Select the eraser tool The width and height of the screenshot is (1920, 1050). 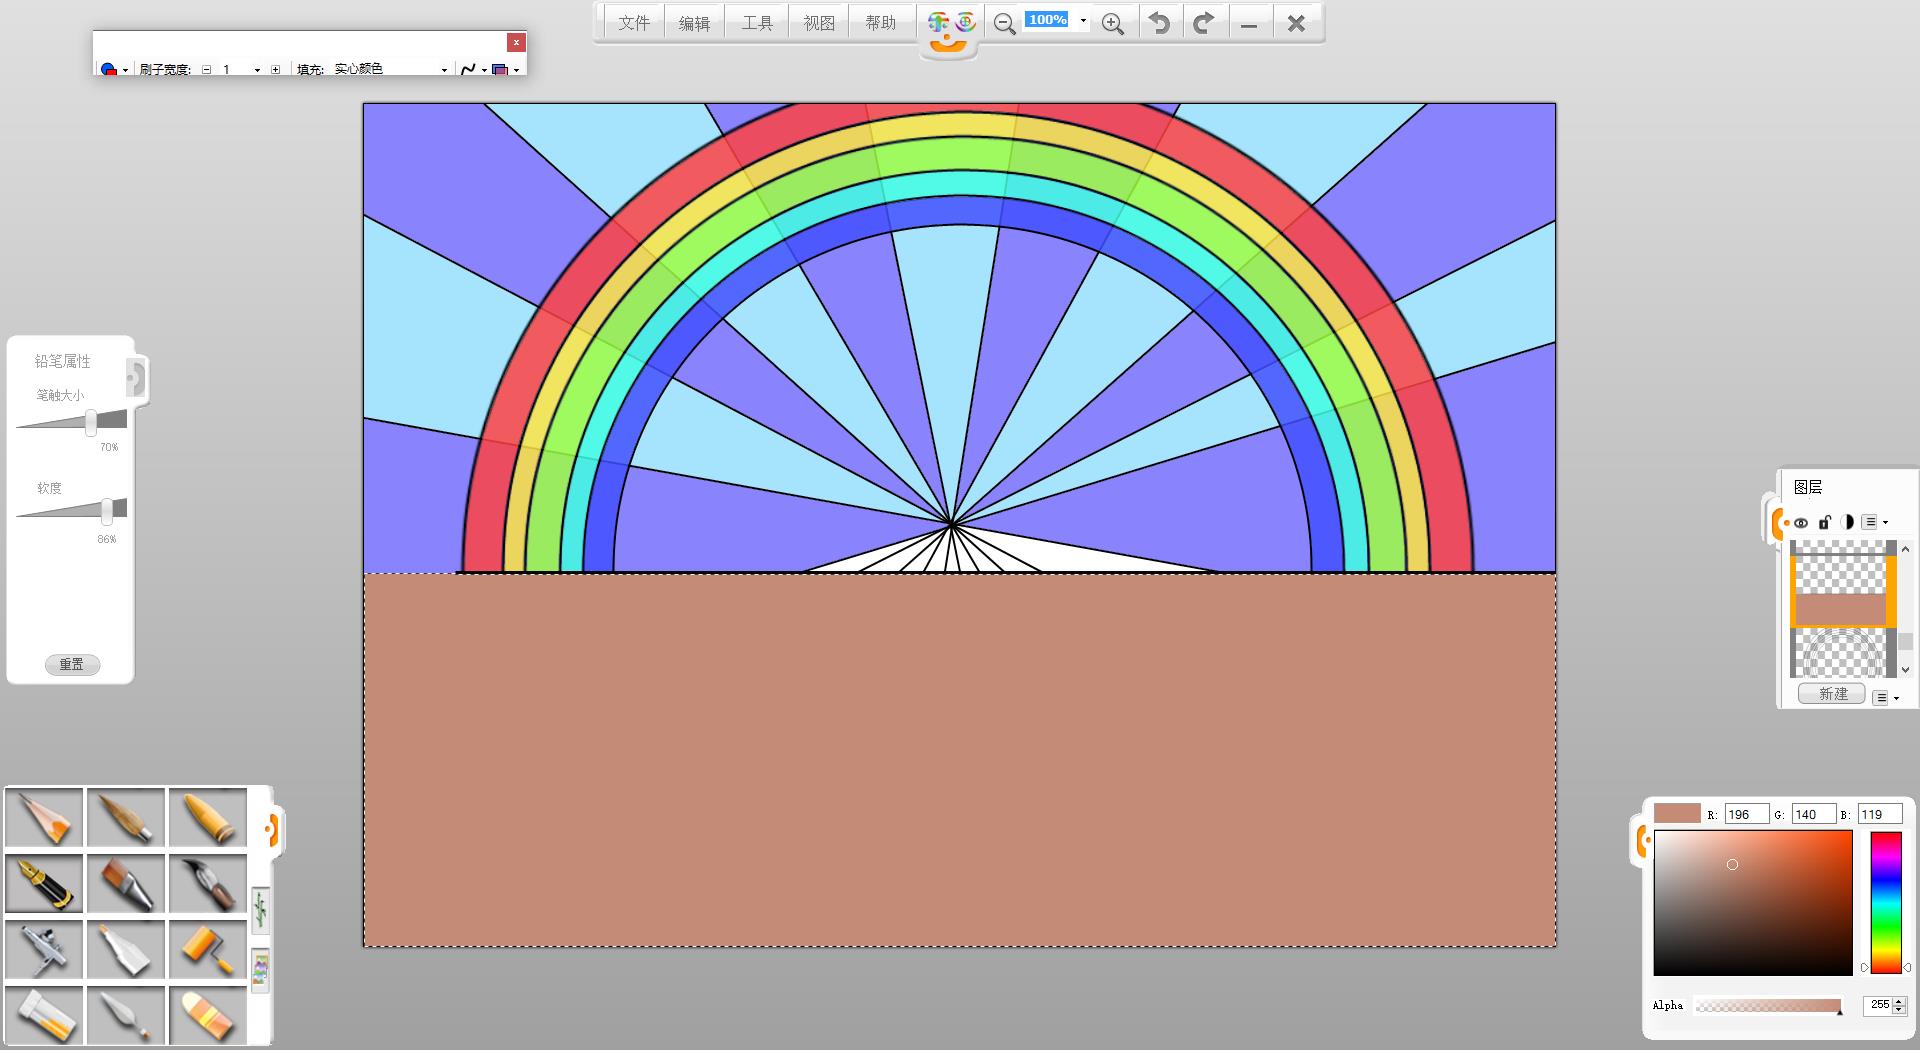pyautogui.click(x=208, y=1015)
